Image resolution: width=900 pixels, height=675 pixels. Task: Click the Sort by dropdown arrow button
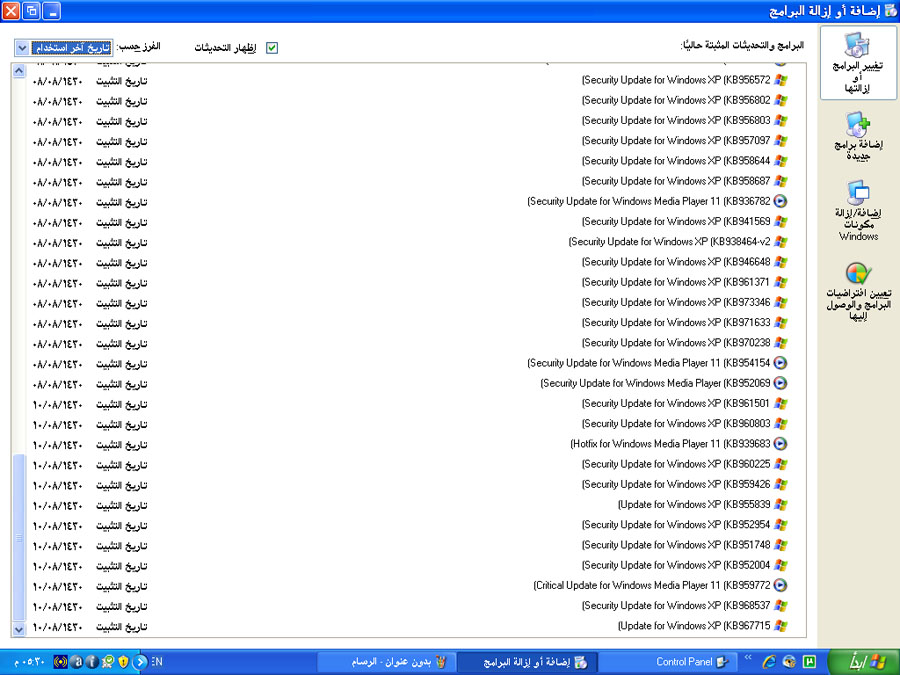coord(22,48)
